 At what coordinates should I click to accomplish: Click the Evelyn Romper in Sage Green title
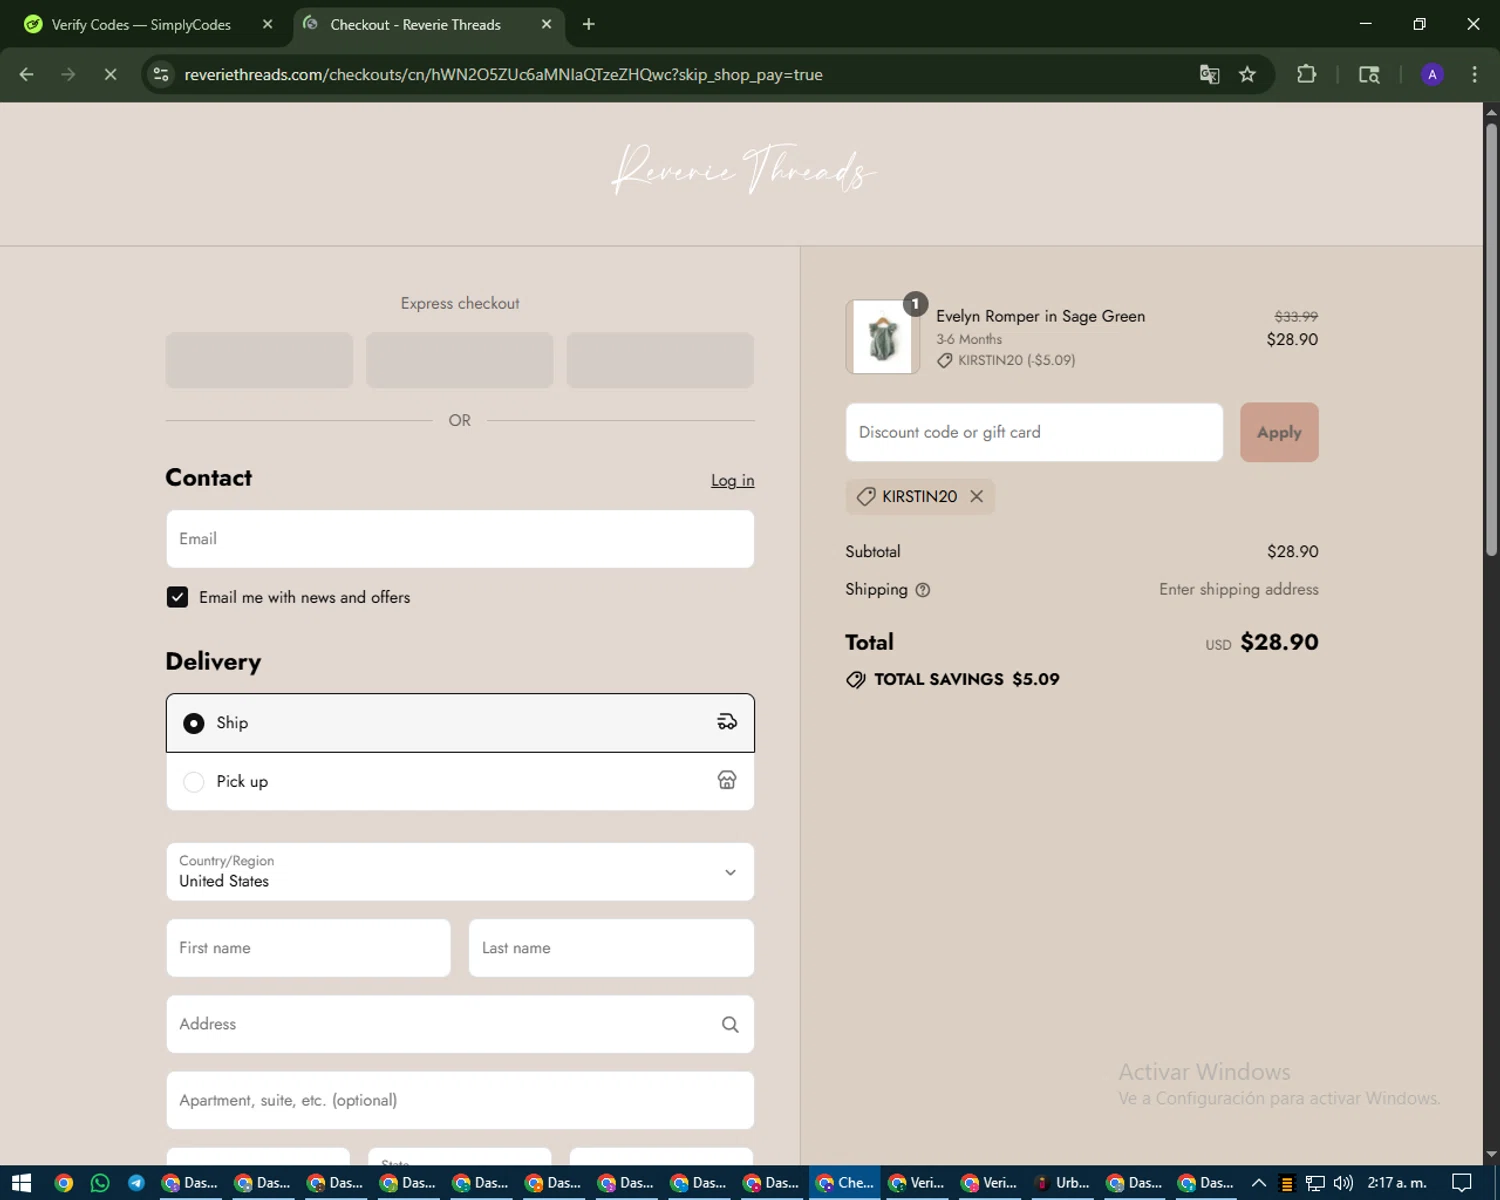[x=1040, y=316]
